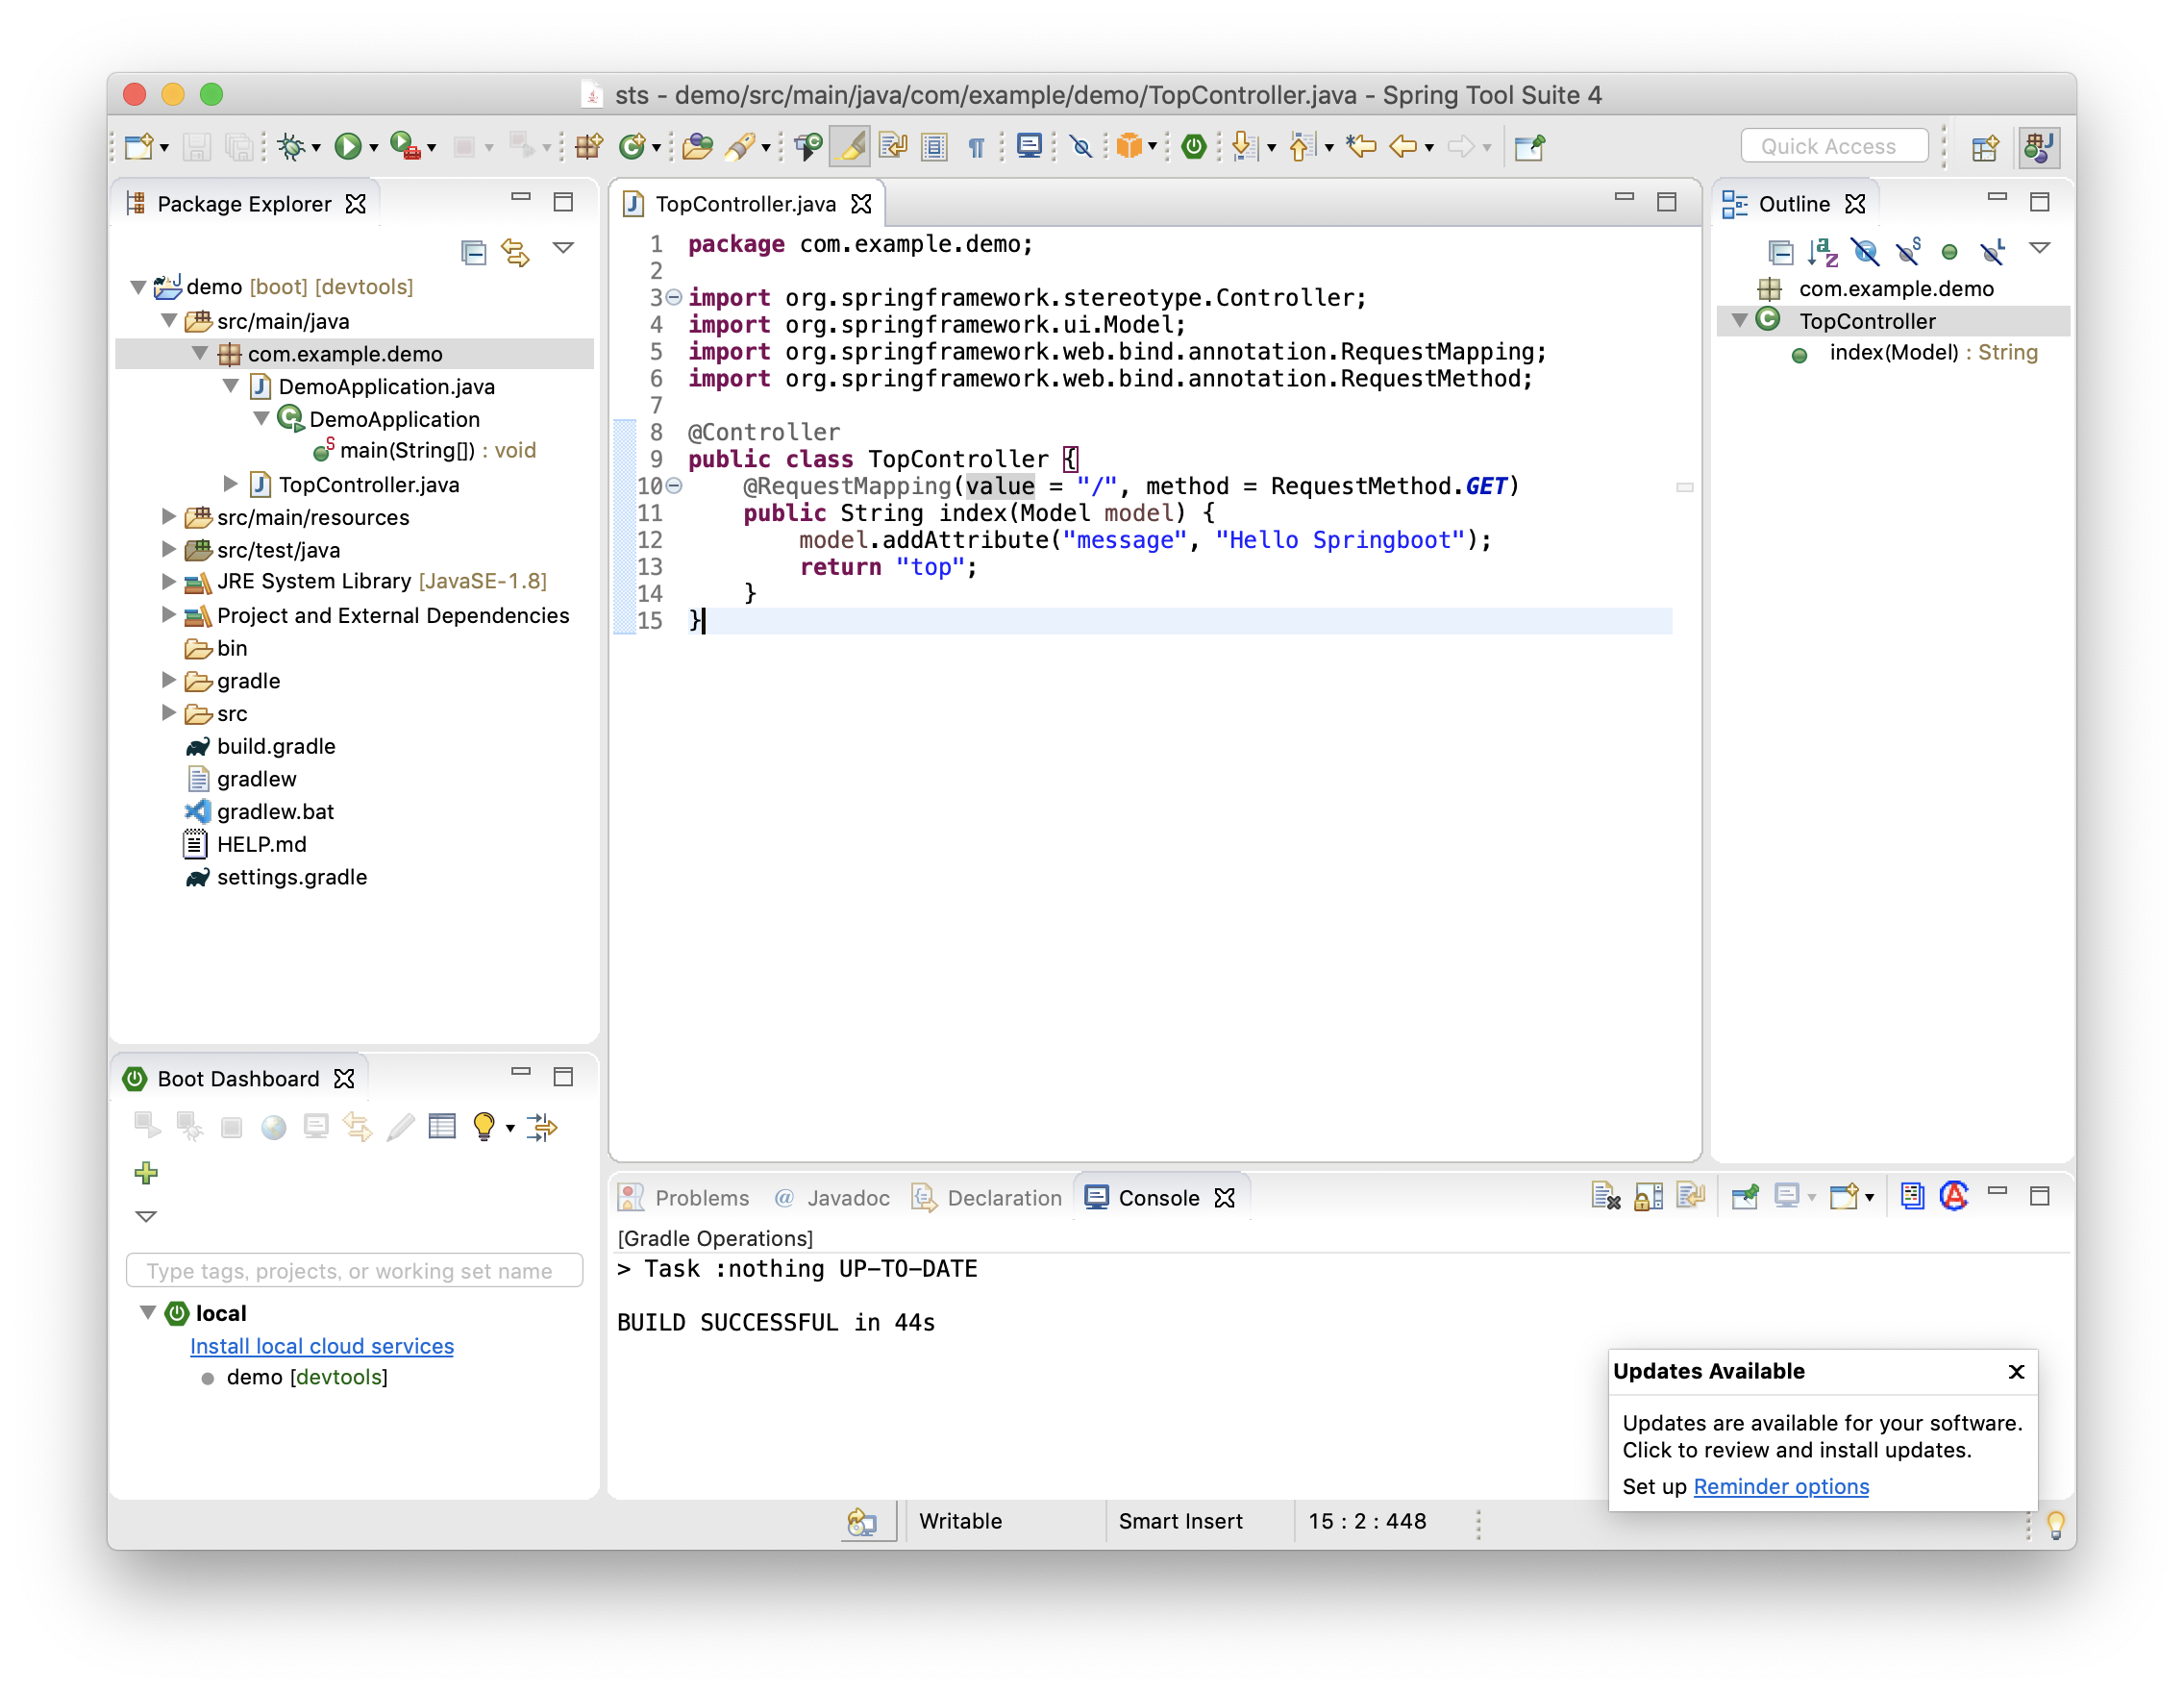Click the status bar lightbulb tip icon
The width and height of the screenshot is (2184, 1692).
(x=2056, y=1523)
